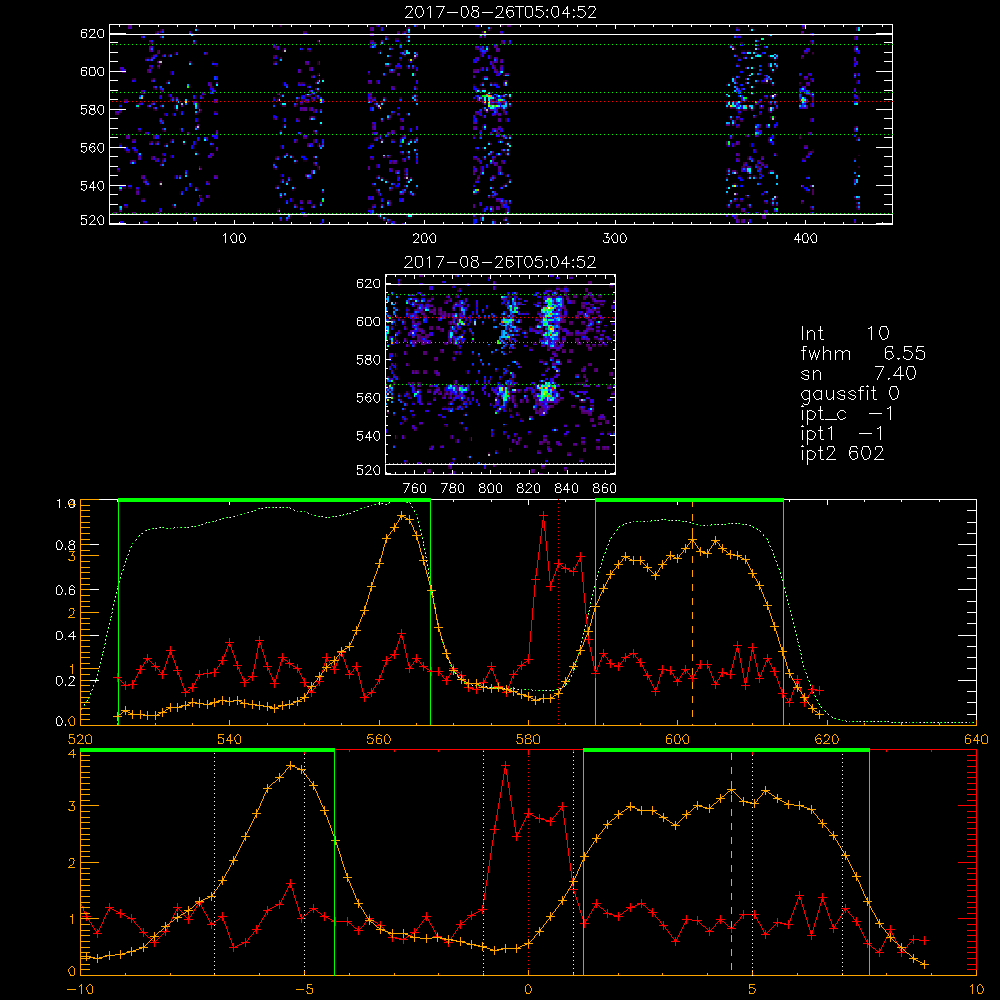Click the '10' x-axis label of bottom plot
This screenshot has height=1000, width=1000.
point(976,990)
